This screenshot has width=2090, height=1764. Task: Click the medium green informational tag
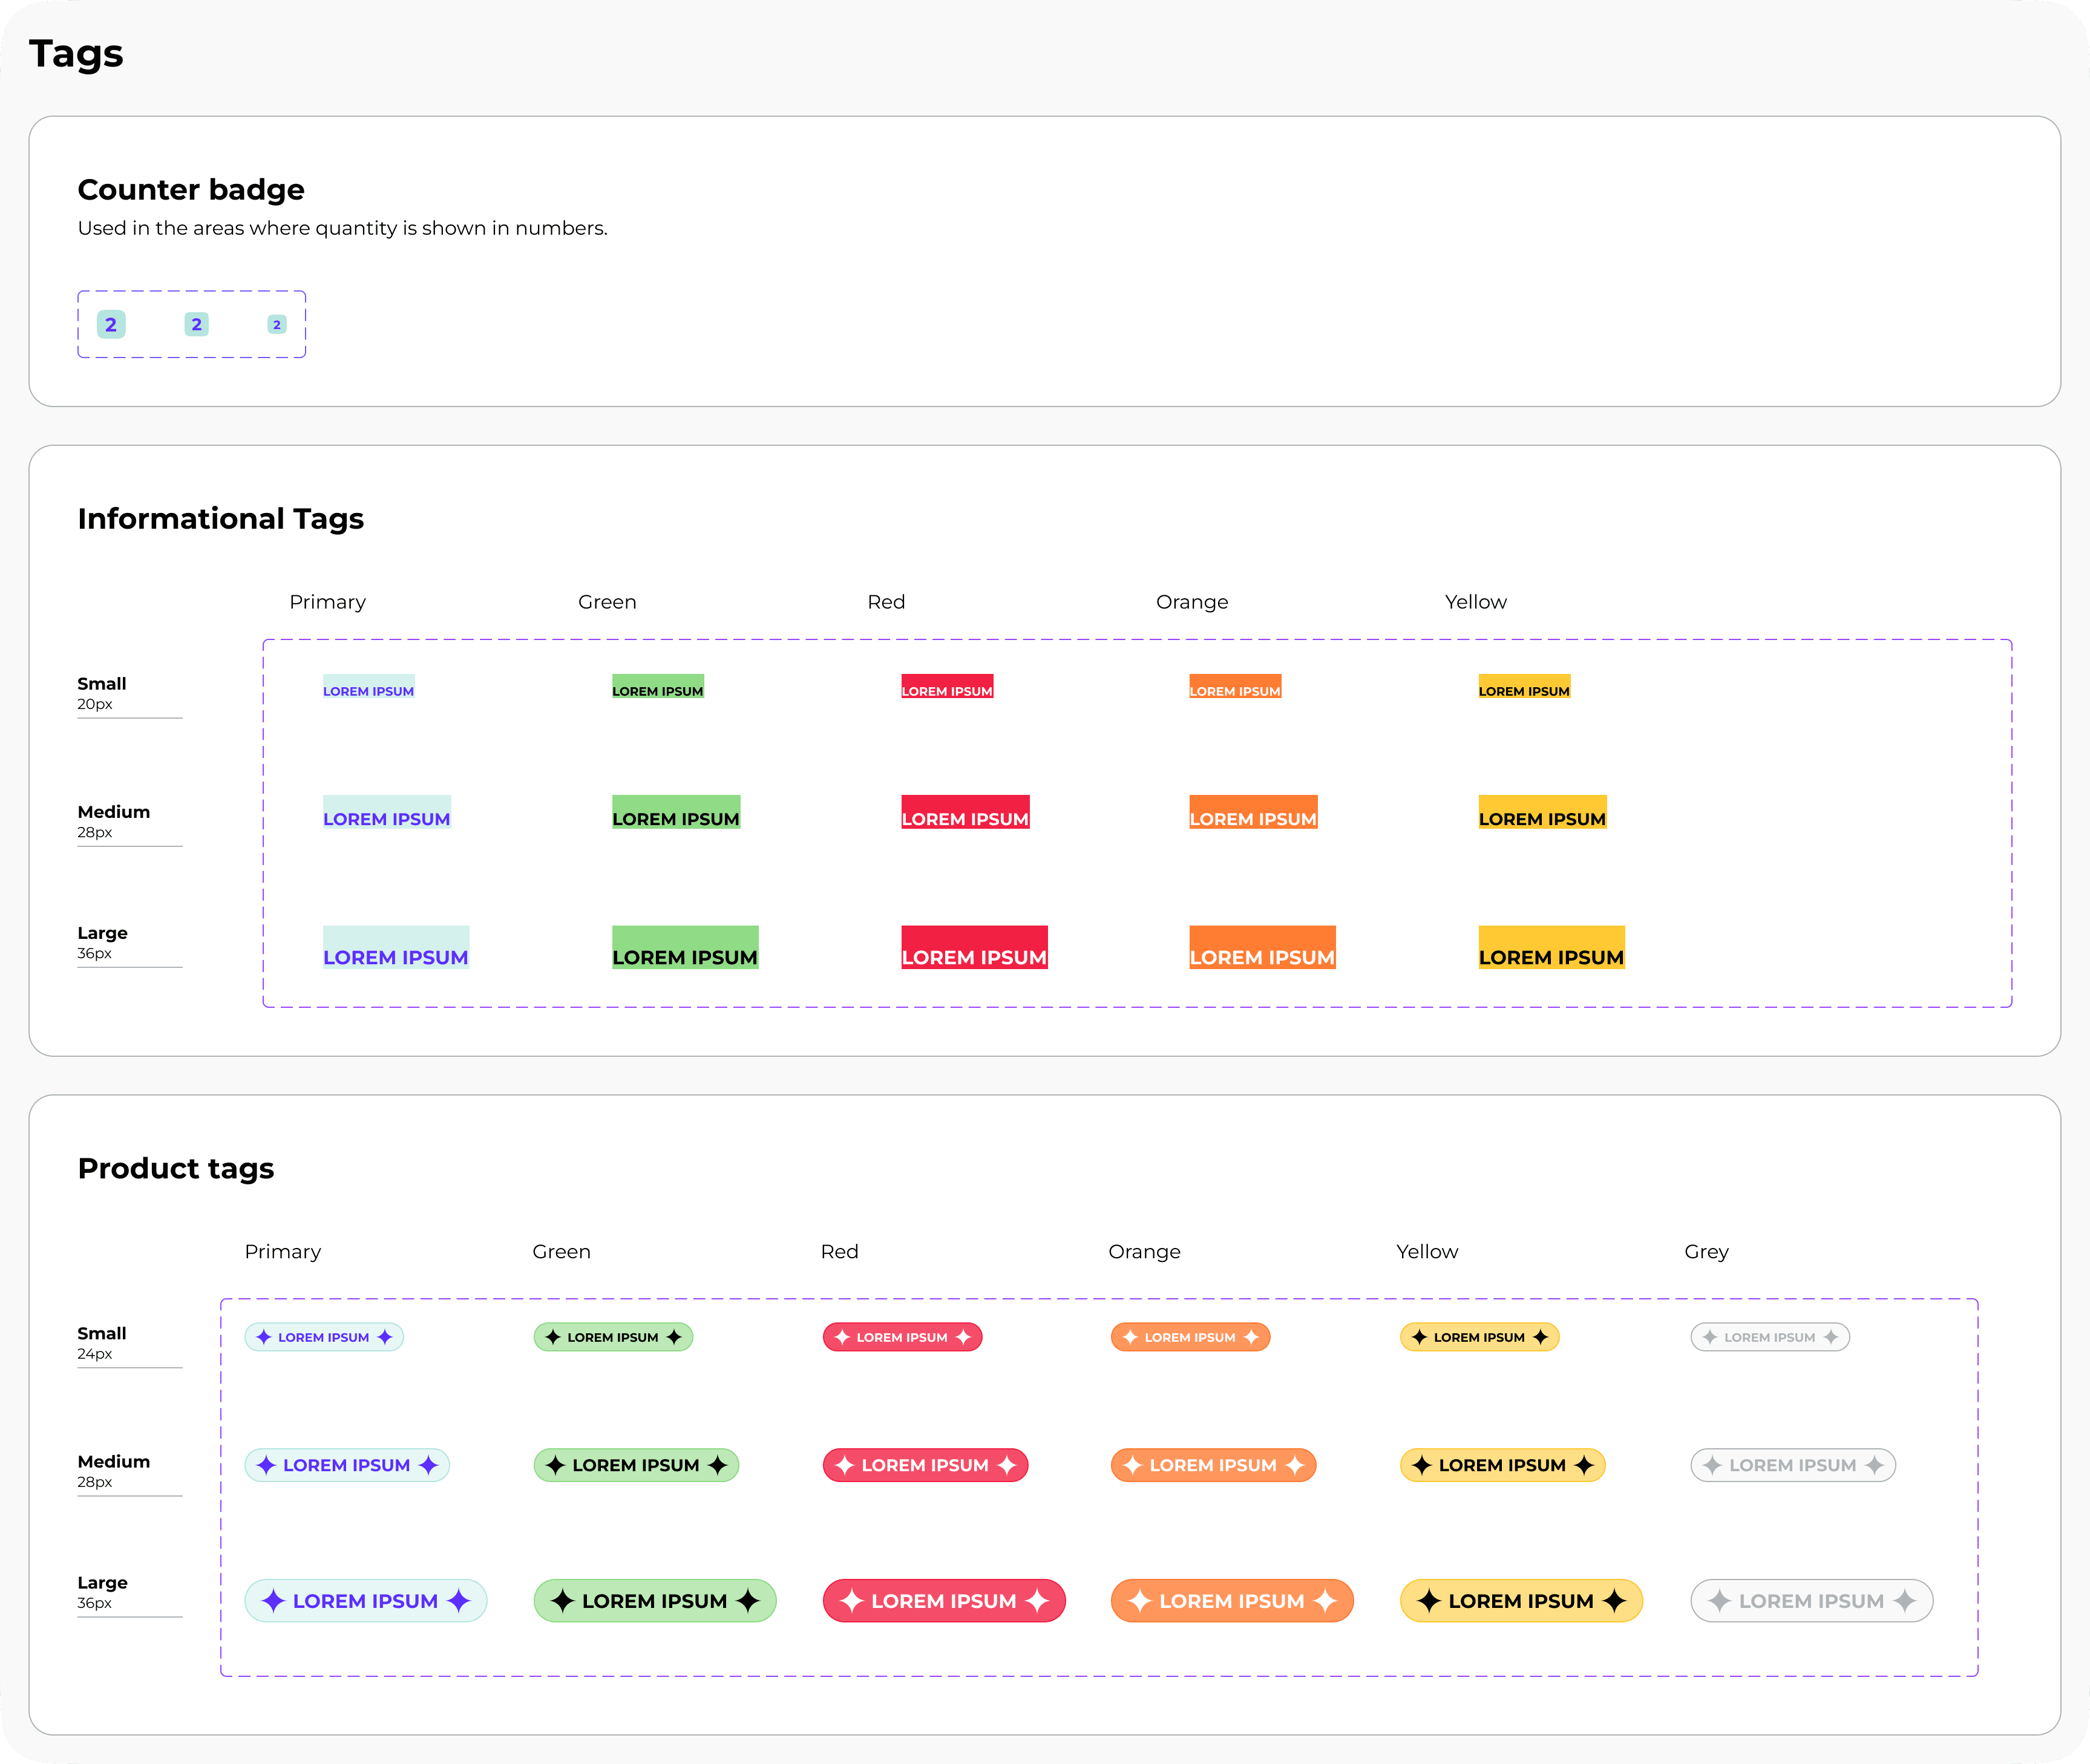(x=676, y=812)
